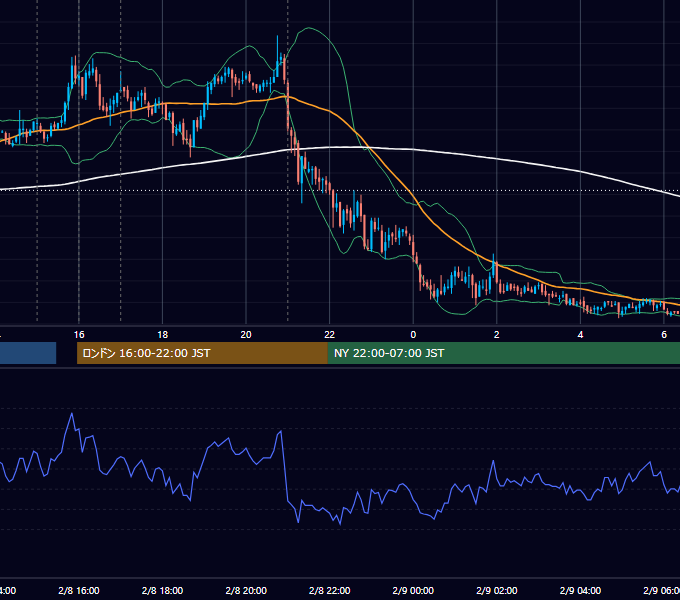Viewport: 680px width, 600px height.
Task: Click the "2/8 22:00" timestamp on lower axis
Action: click(x=330, y=590)
